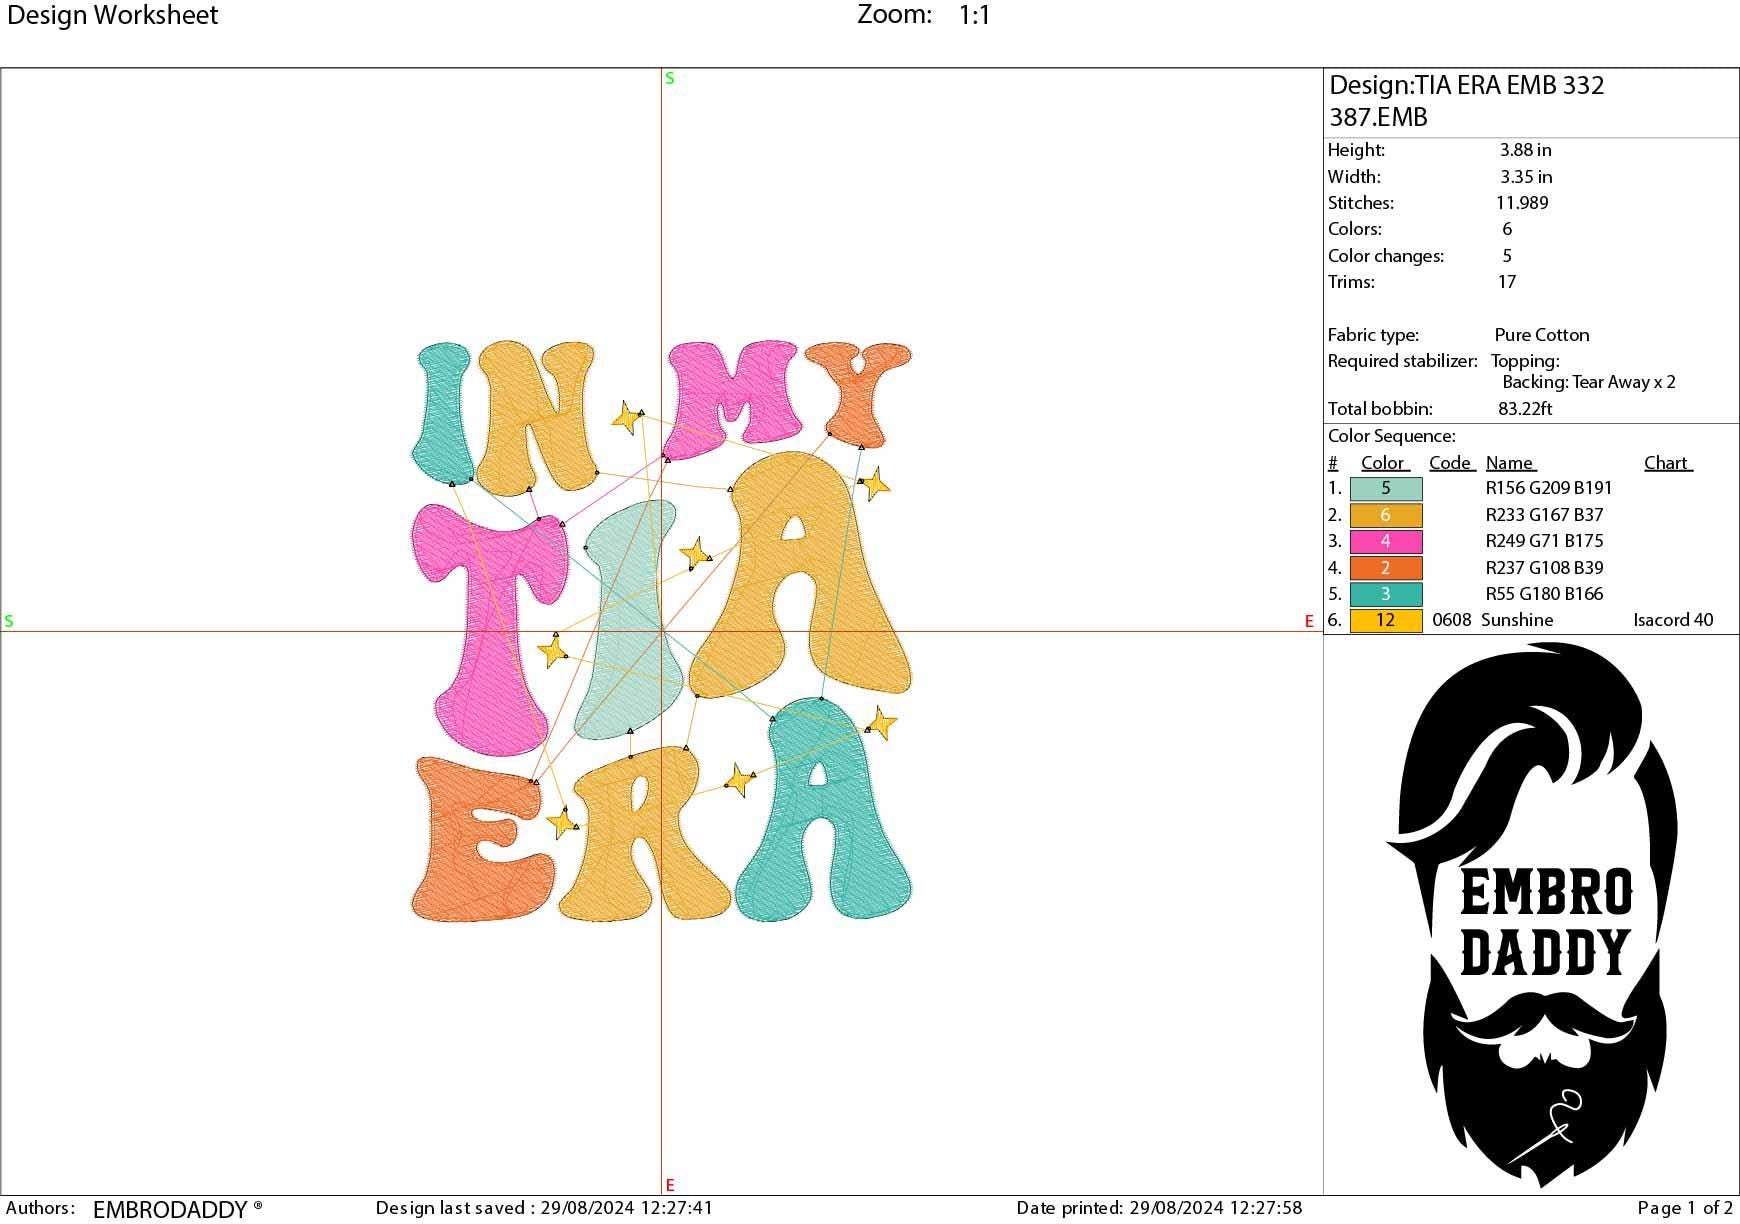
Task: Click the Design Worksheet title
Action: [113, 15]
